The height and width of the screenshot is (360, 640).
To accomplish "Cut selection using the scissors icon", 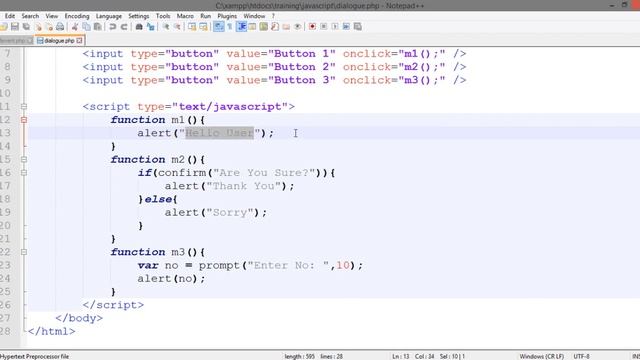I will pyautogui.click(x=75, y=27).
